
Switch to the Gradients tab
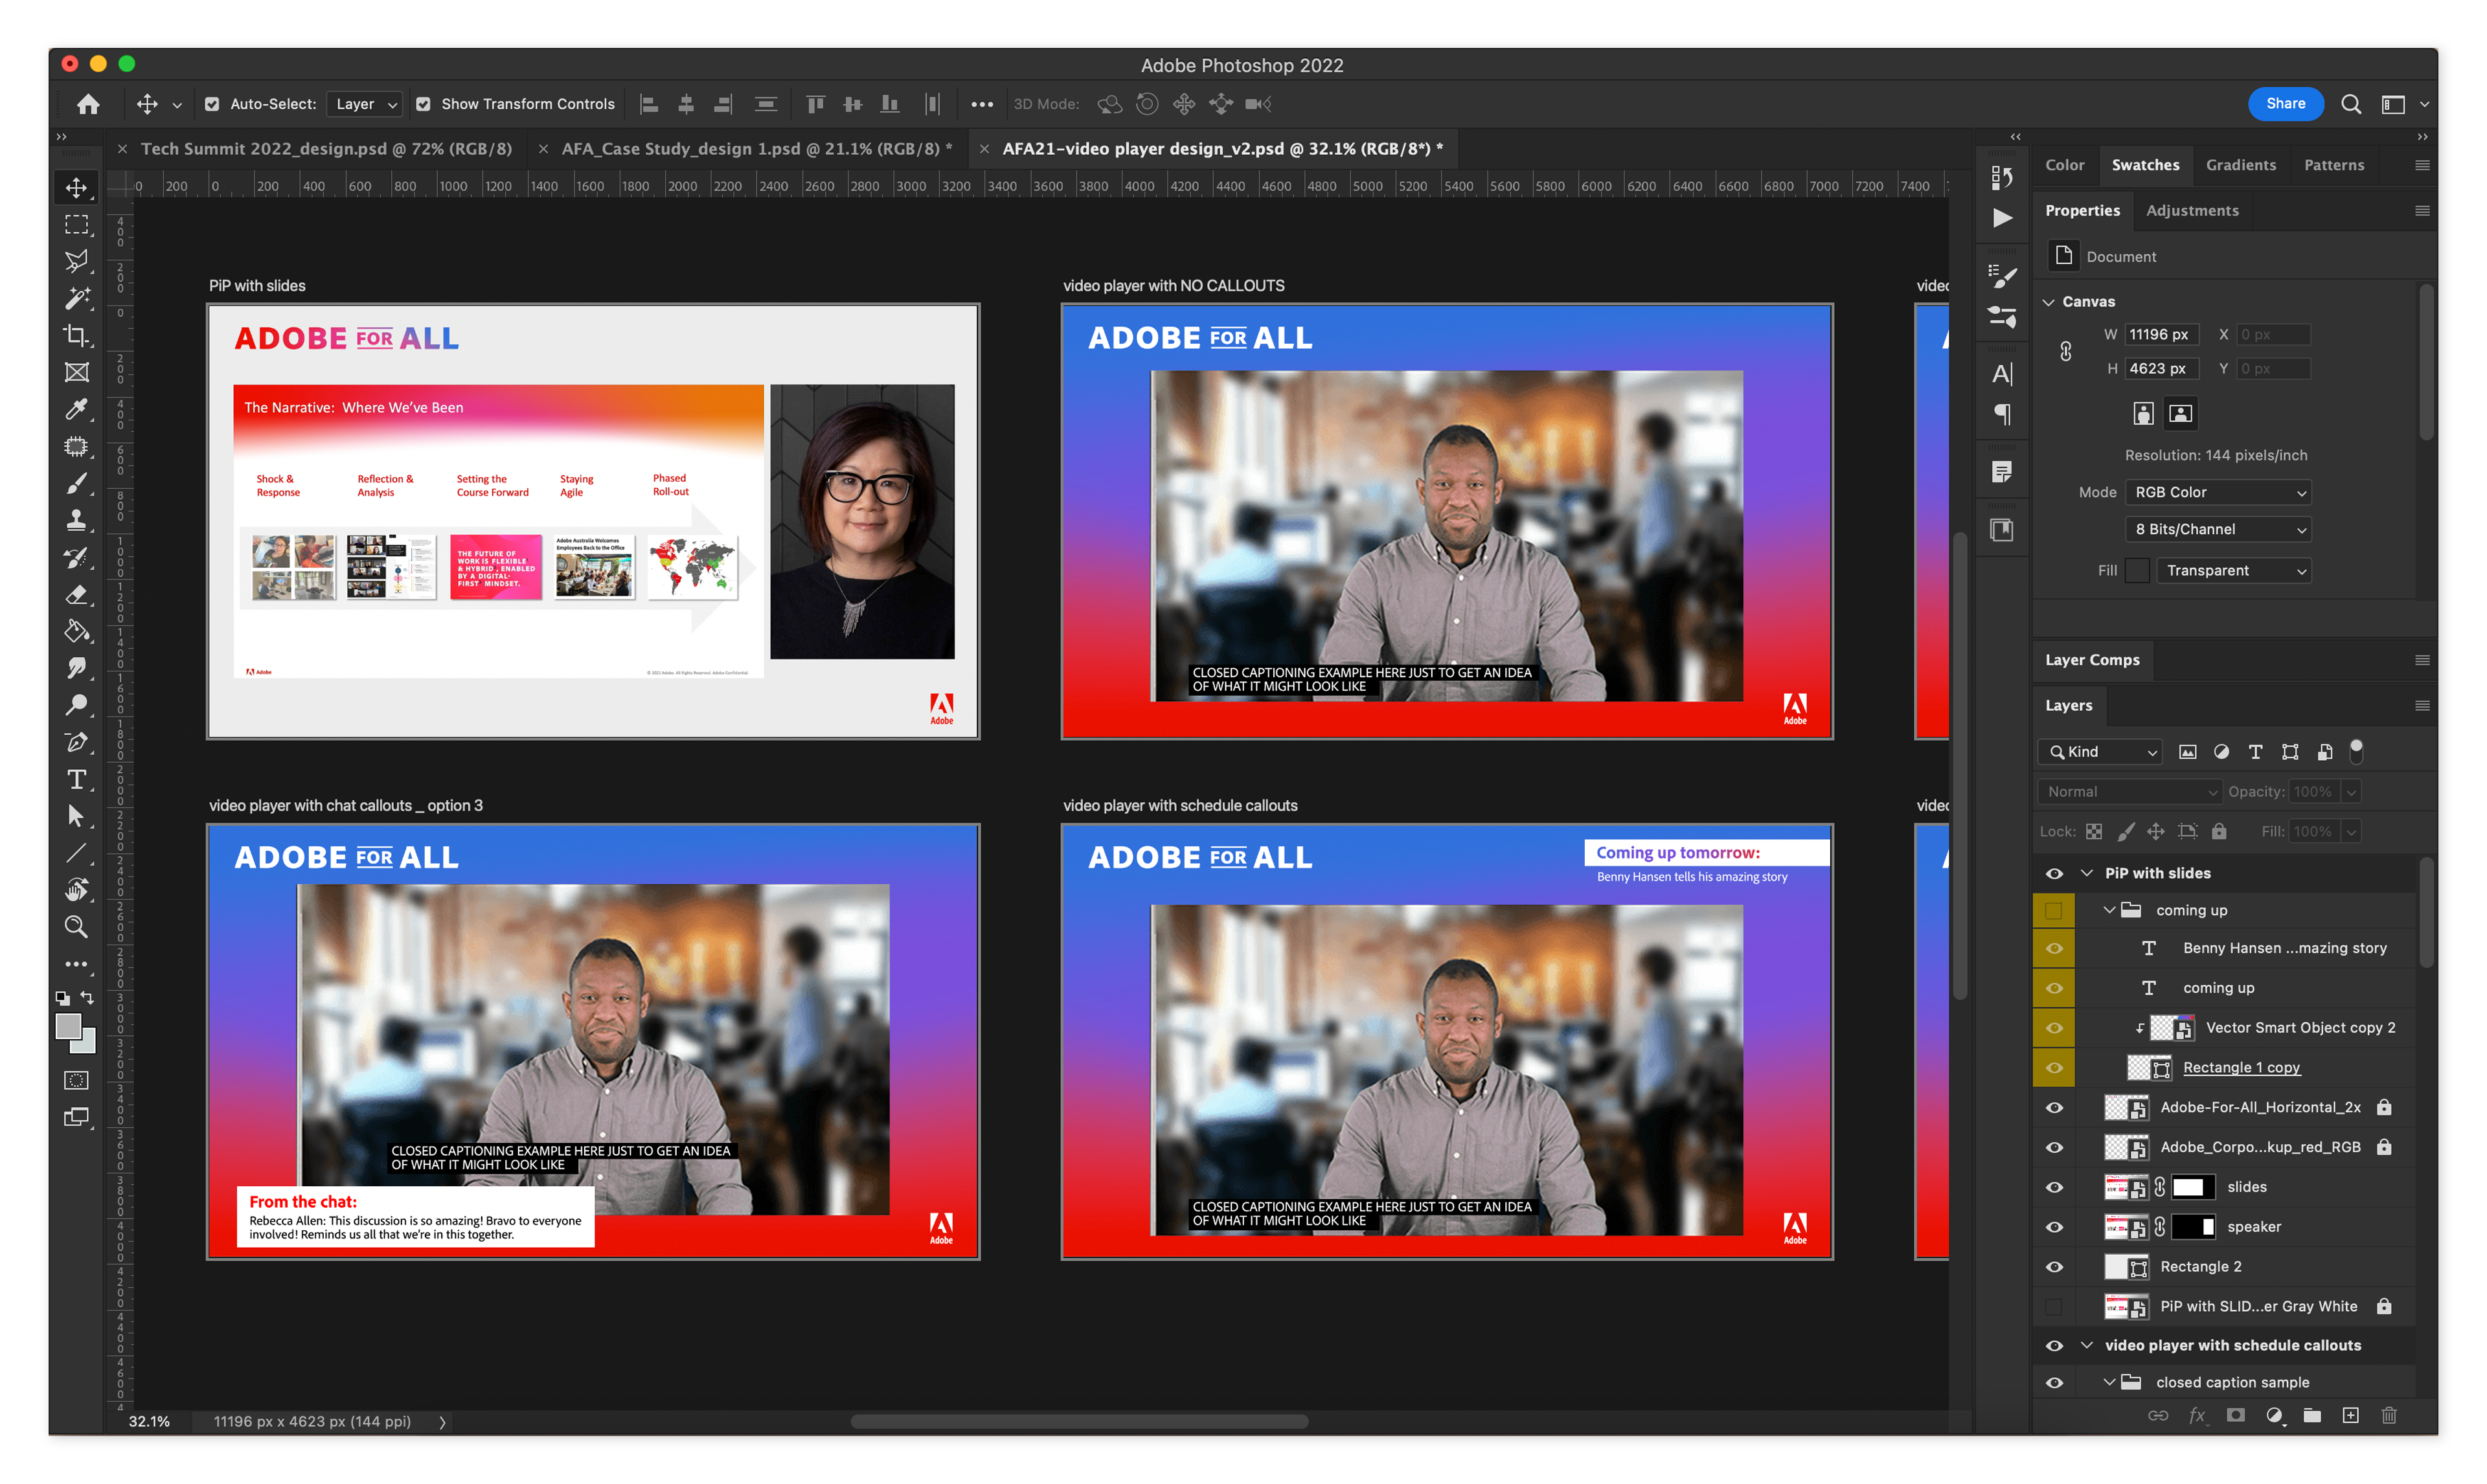[x=2240, y=165]
